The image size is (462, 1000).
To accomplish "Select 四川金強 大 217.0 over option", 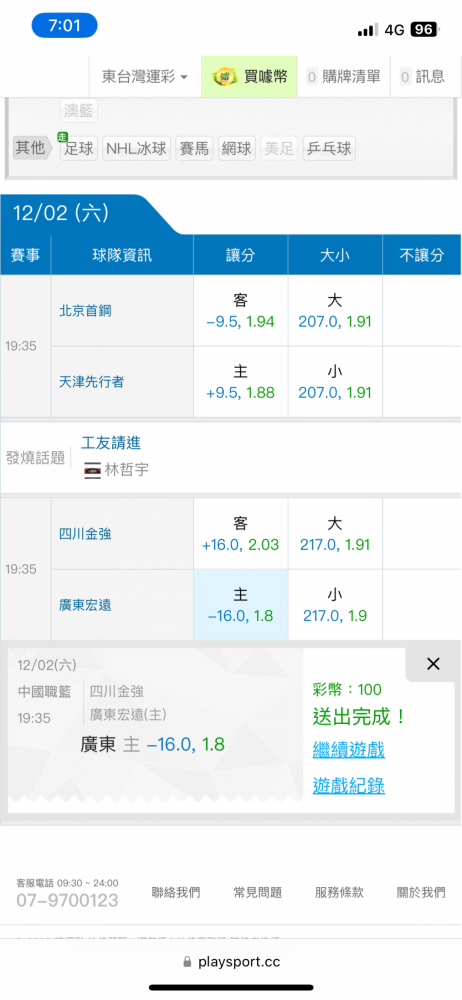I will pos(335,534).
